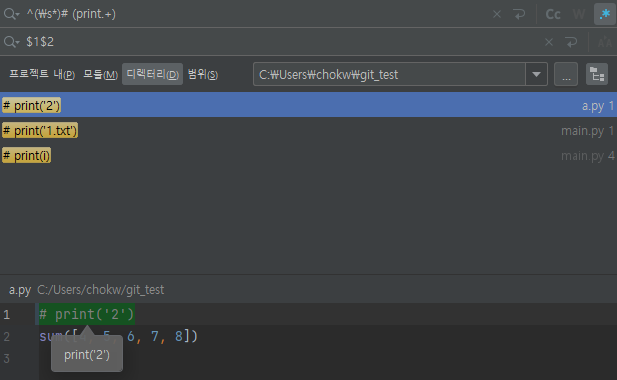The image size is (617, 380).
Task: Open the search history magnifier dropdown
Action: (x=11, y=14)
